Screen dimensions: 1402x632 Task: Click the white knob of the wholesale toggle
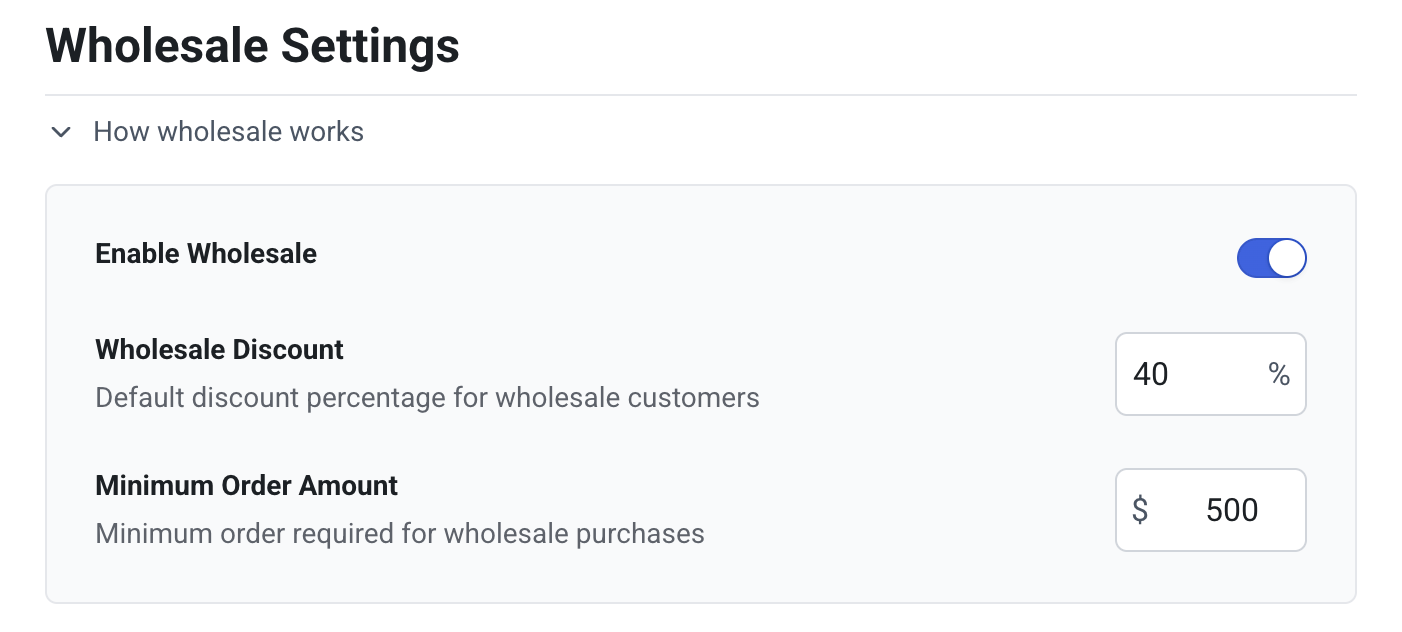click(x=1287, y=258)
